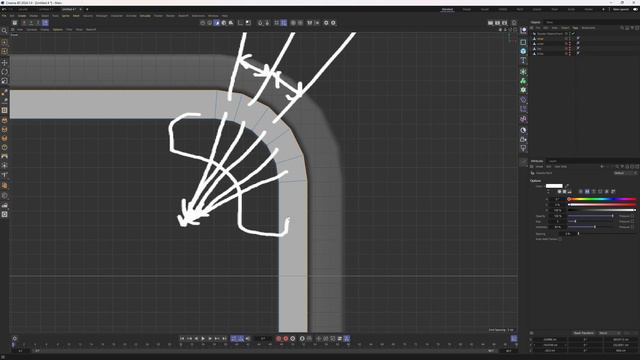
Task: Toggle Autokeying in the timeline bar
Action: pos(286,338)
